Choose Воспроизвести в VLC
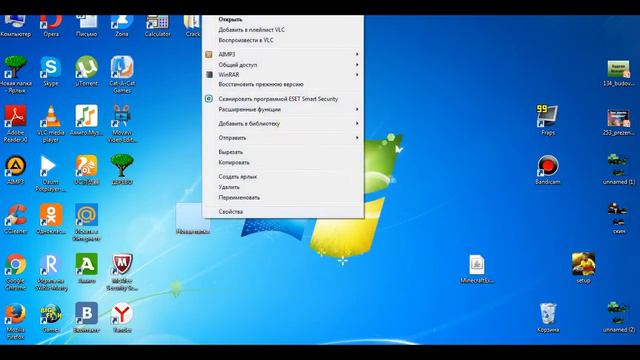The width and height of the screenshot is (640, 360). [x=282, y=40]
